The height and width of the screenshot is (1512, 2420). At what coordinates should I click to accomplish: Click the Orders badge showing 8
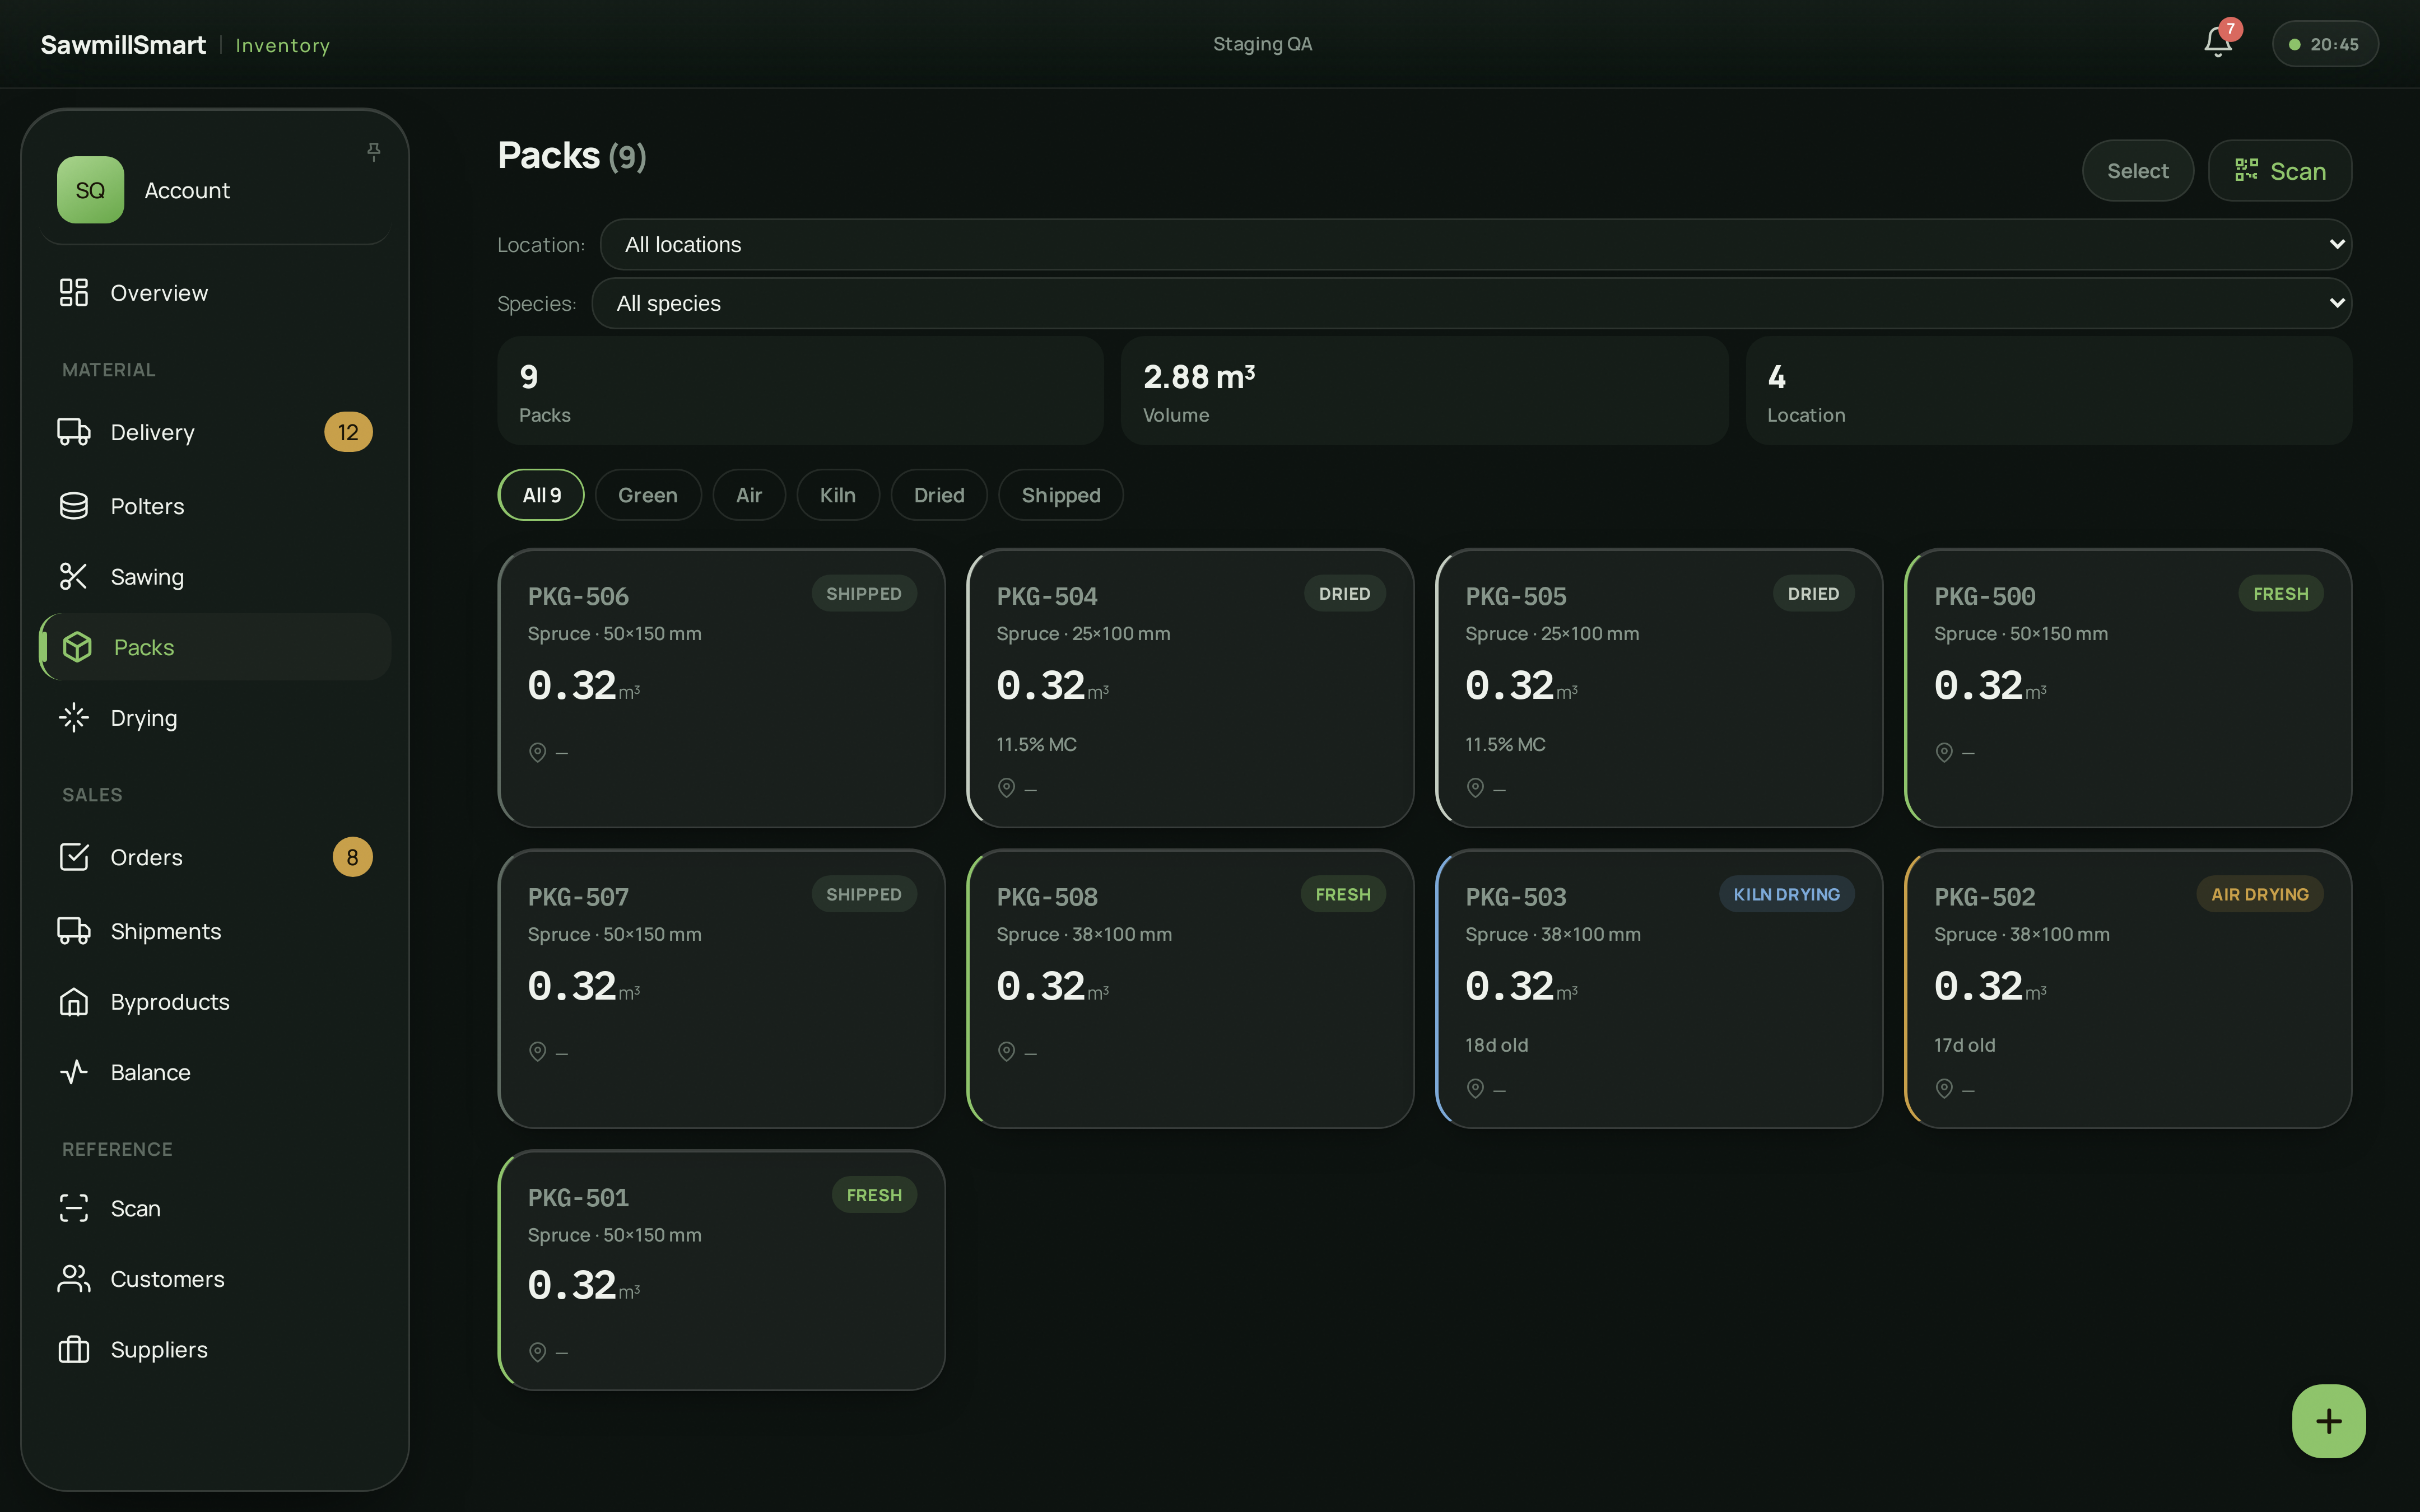pos(352,857)
